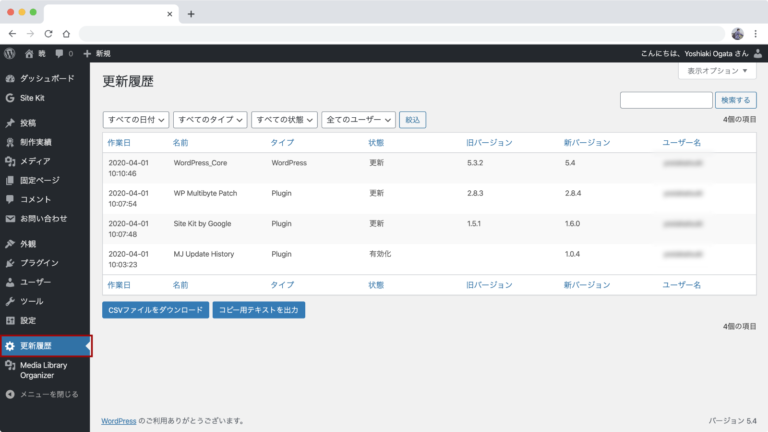Click the search input field next to 検索する
The width and height of the screenshot is (768, 432).
(x=665, y=100)
